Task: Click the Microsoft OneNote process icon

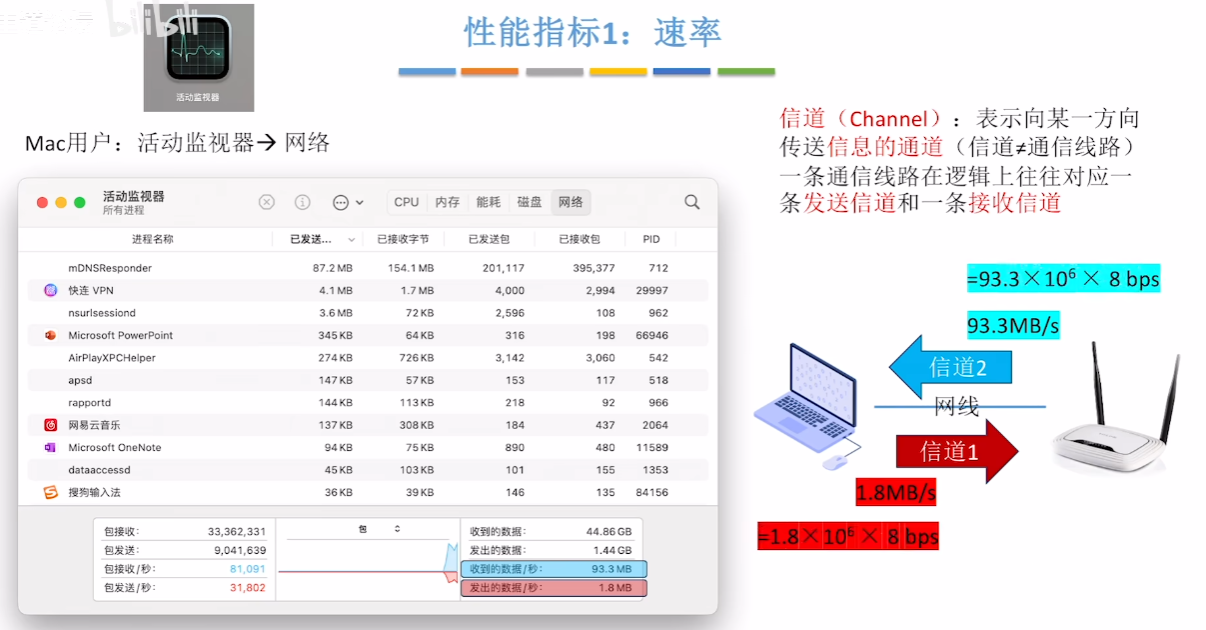Action: coord(51,447)
